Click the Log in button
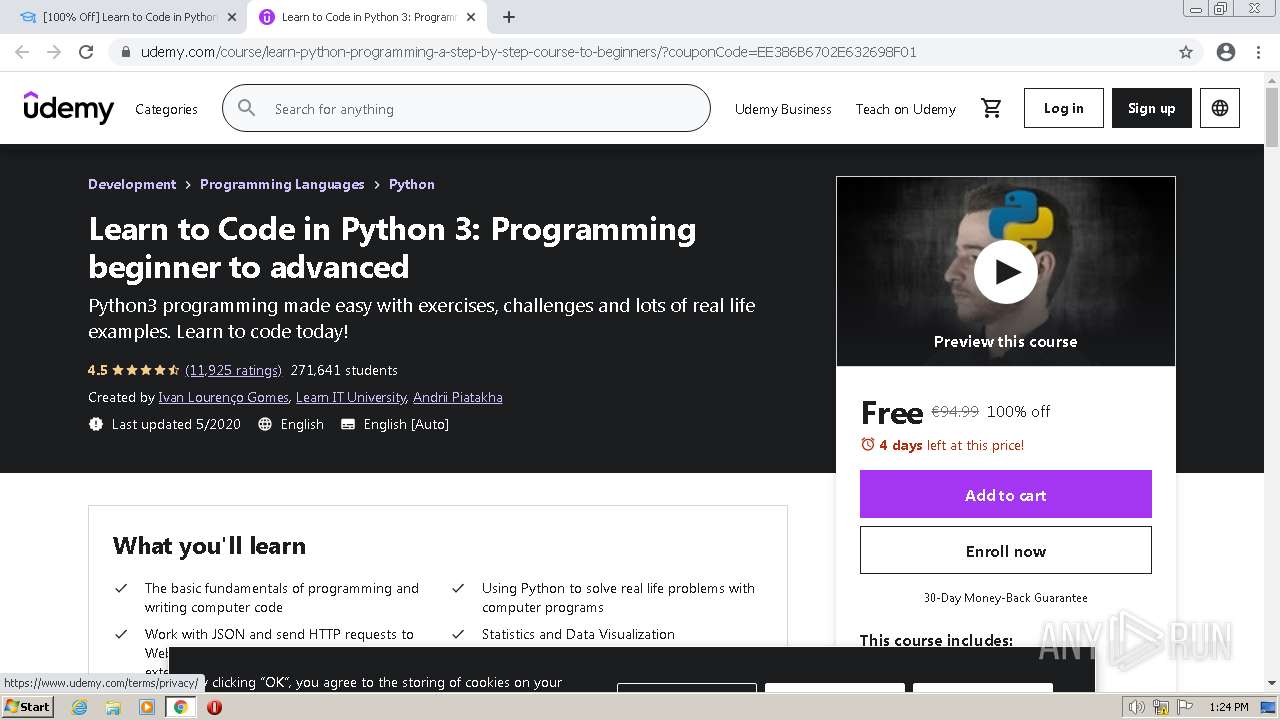 click(1063, 108)
